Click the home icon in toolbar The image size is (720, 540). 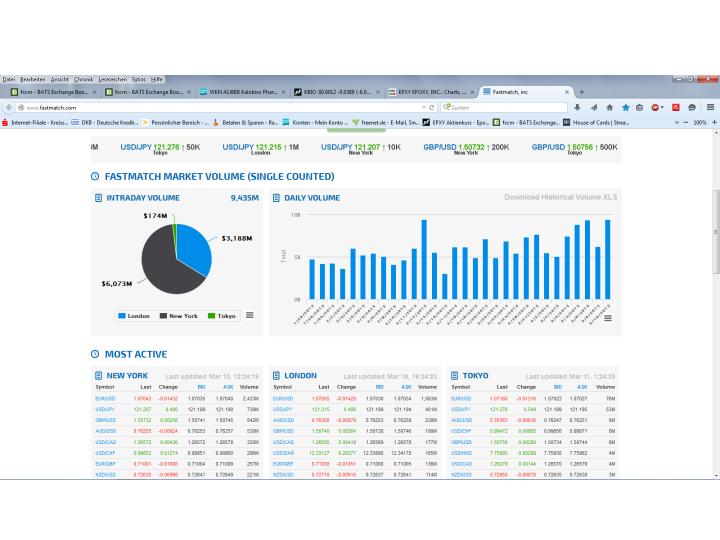pos(610,107)
